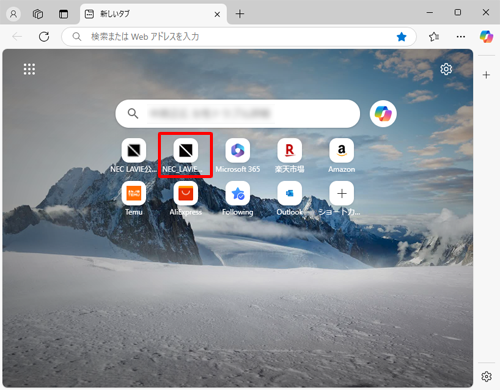Open the Favorites list button
This screenshot has width=500, height=390.
click(x=434, y=37)
